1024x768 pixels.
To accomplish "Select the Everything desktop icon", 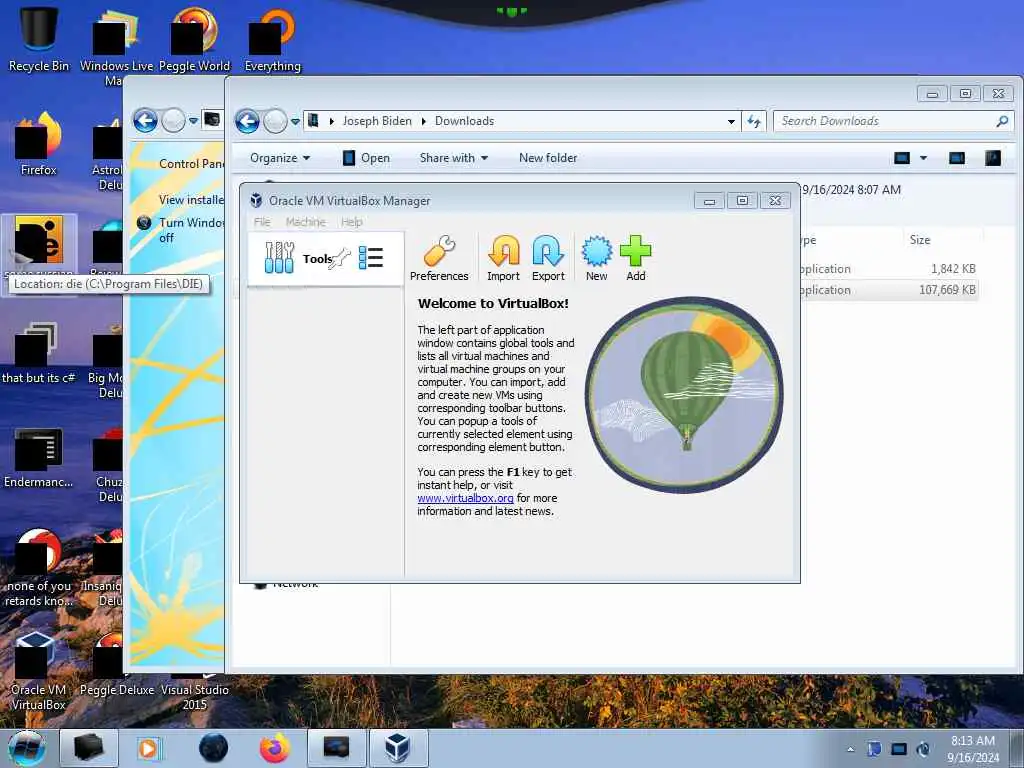I will (x=272, y=39).
